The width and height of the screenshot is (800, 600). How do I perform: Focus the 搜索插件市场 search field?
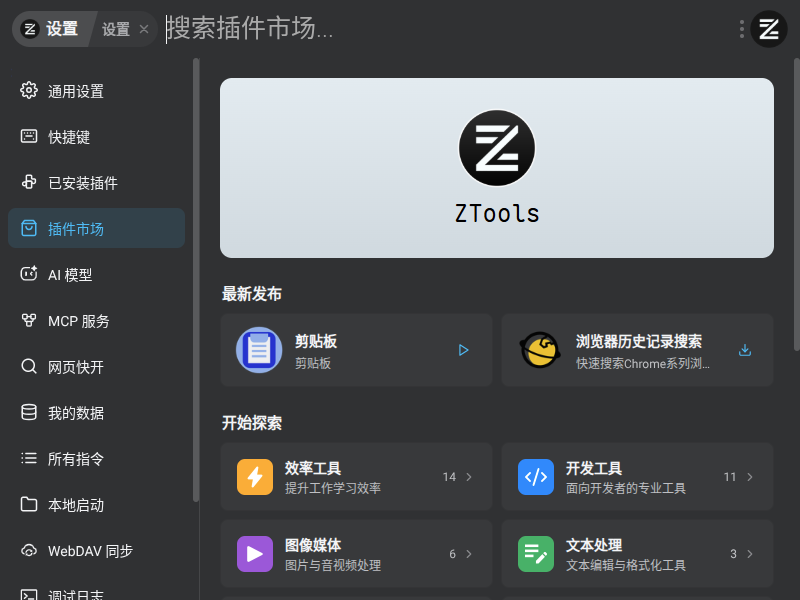444,29
